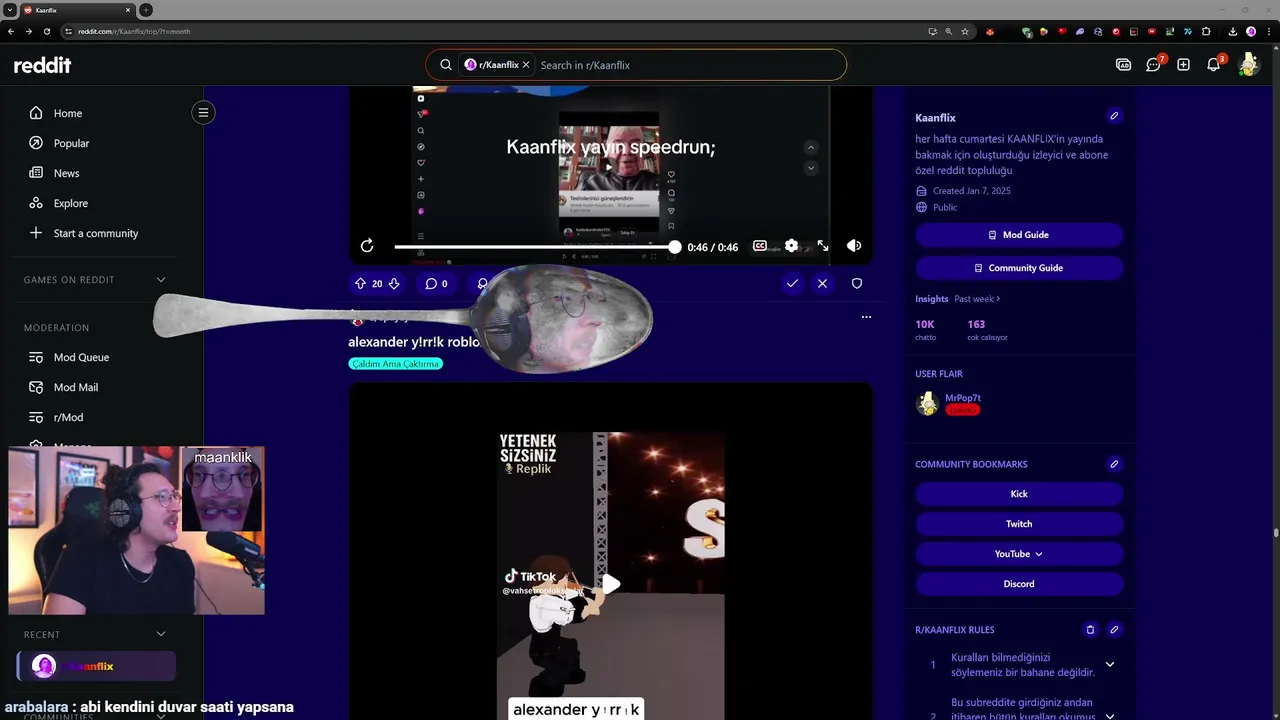Screen dimensions: 1280x720
Task: Approve the post with the checkmark
Action: point(792,284)
